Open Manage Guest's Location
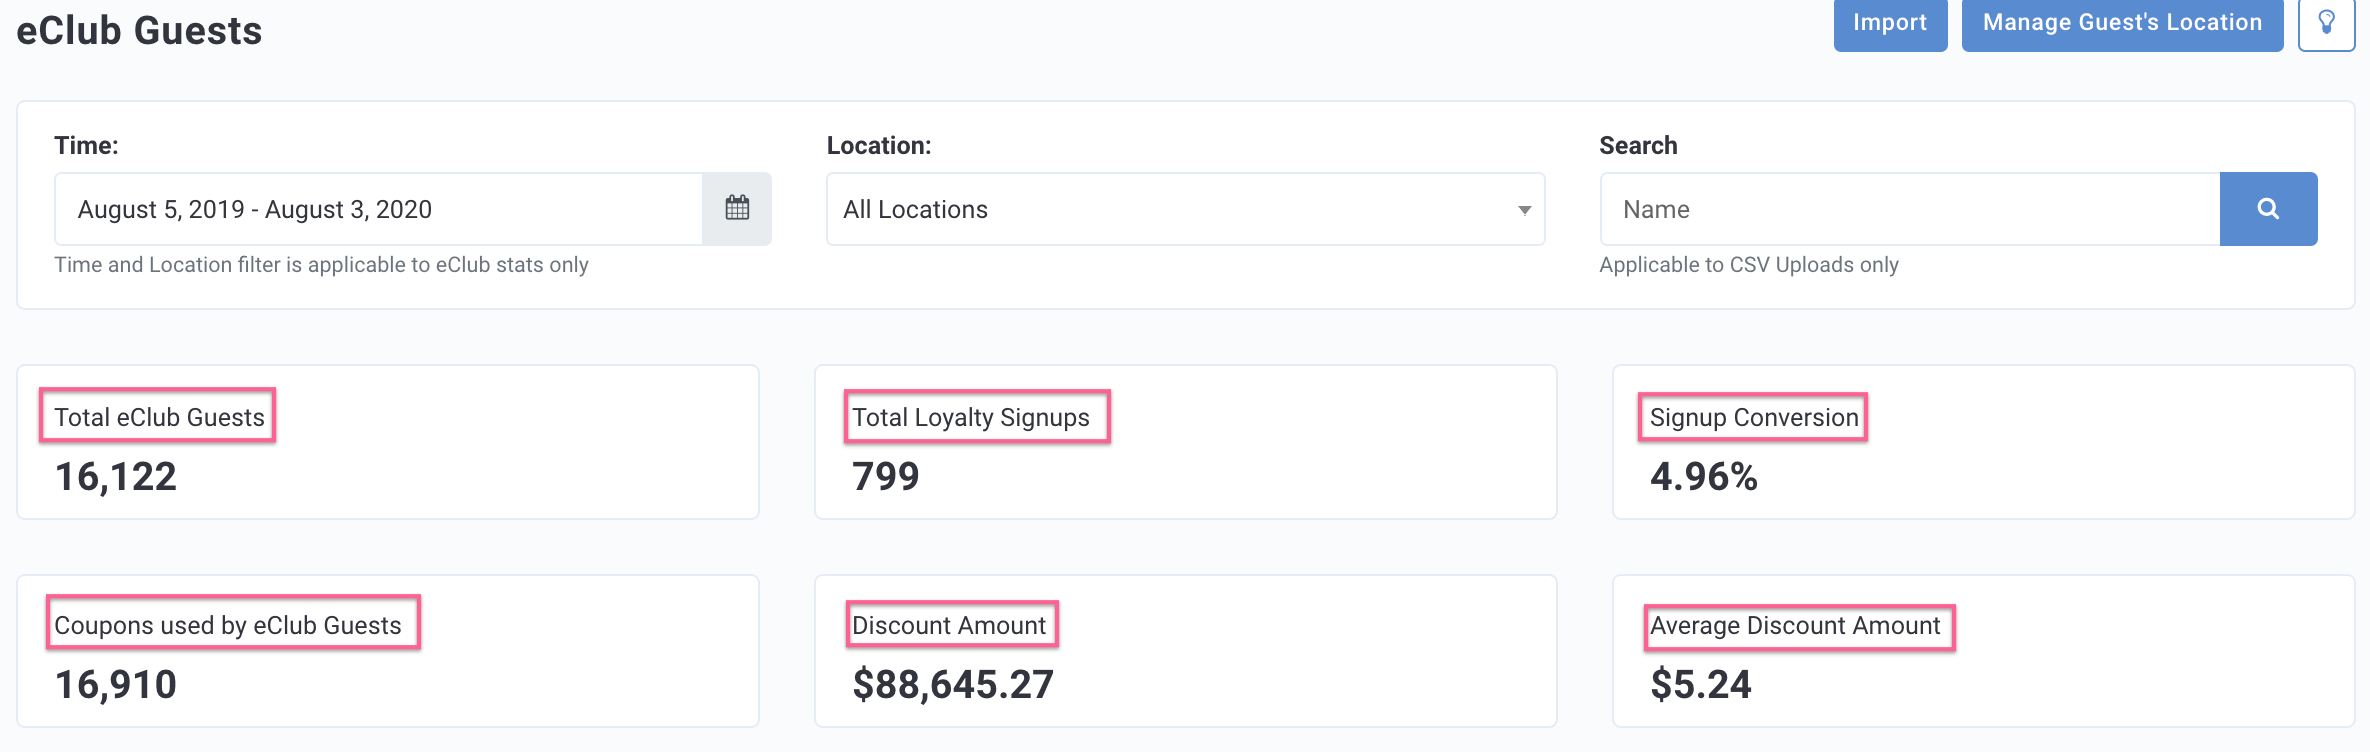The image size is (2370, 752). click(x=2122, y=23)
